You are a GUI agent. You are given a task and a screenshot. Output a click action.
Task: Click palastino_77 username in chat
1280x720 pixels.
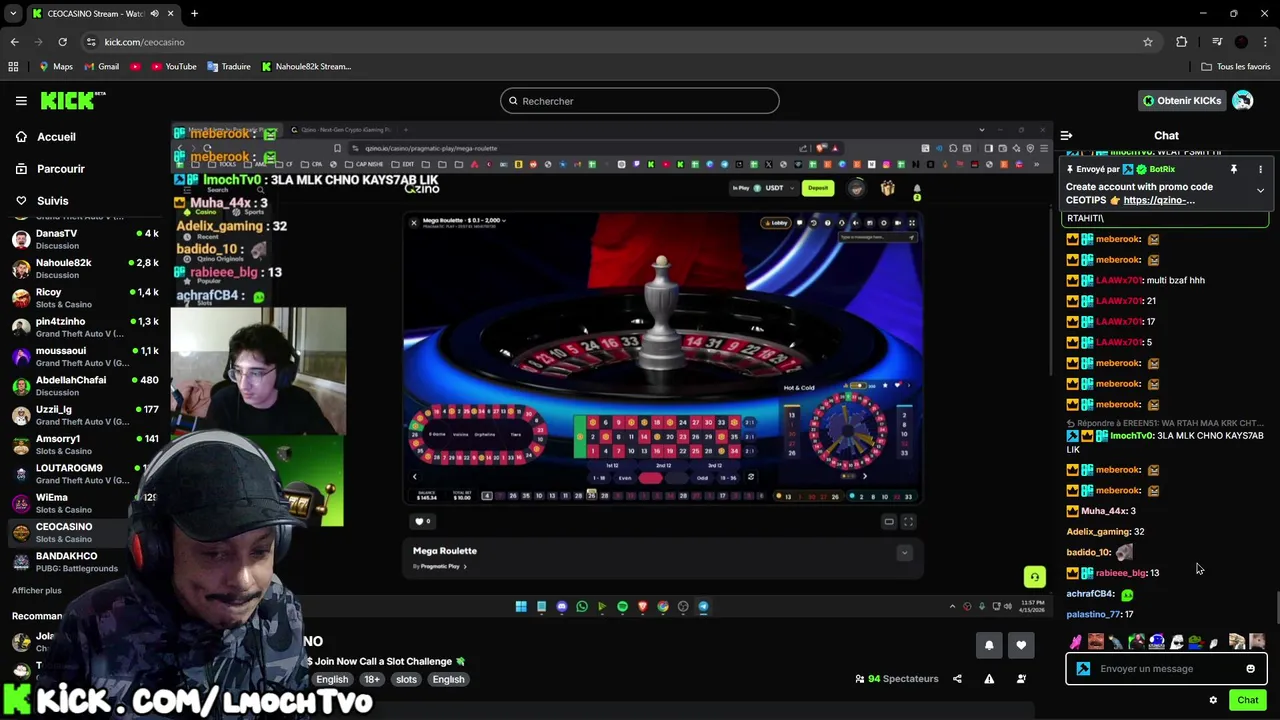[x=1093, y=615]
